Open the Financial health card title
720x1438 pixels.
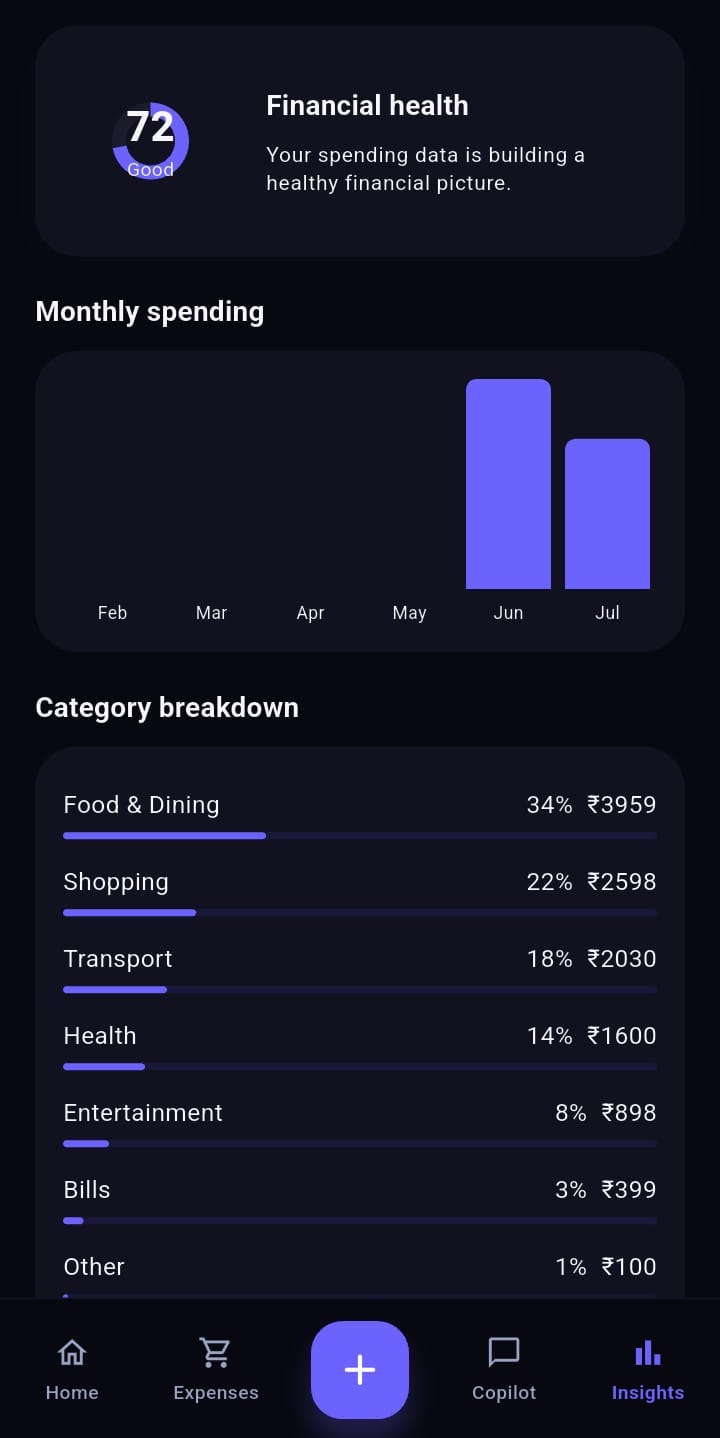coord(367,105)
